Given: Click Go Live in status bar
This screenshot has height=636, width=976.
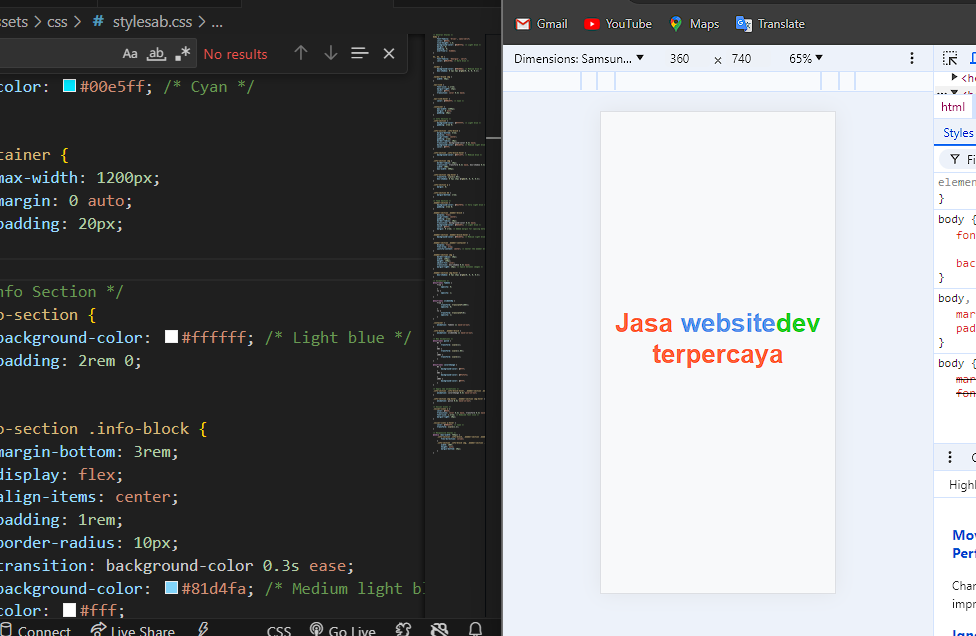Looking at the screenshot, I should point(342,630).
